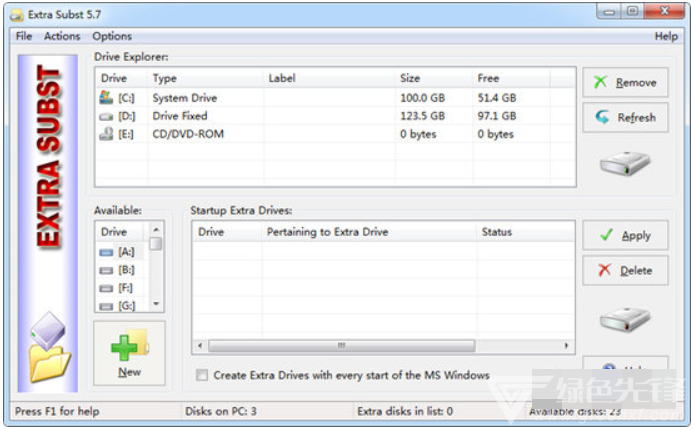The height and width of the screenshot is (429, 695).
Task: Click the folder logo icon in sidebar
Action: pos(49,347)
